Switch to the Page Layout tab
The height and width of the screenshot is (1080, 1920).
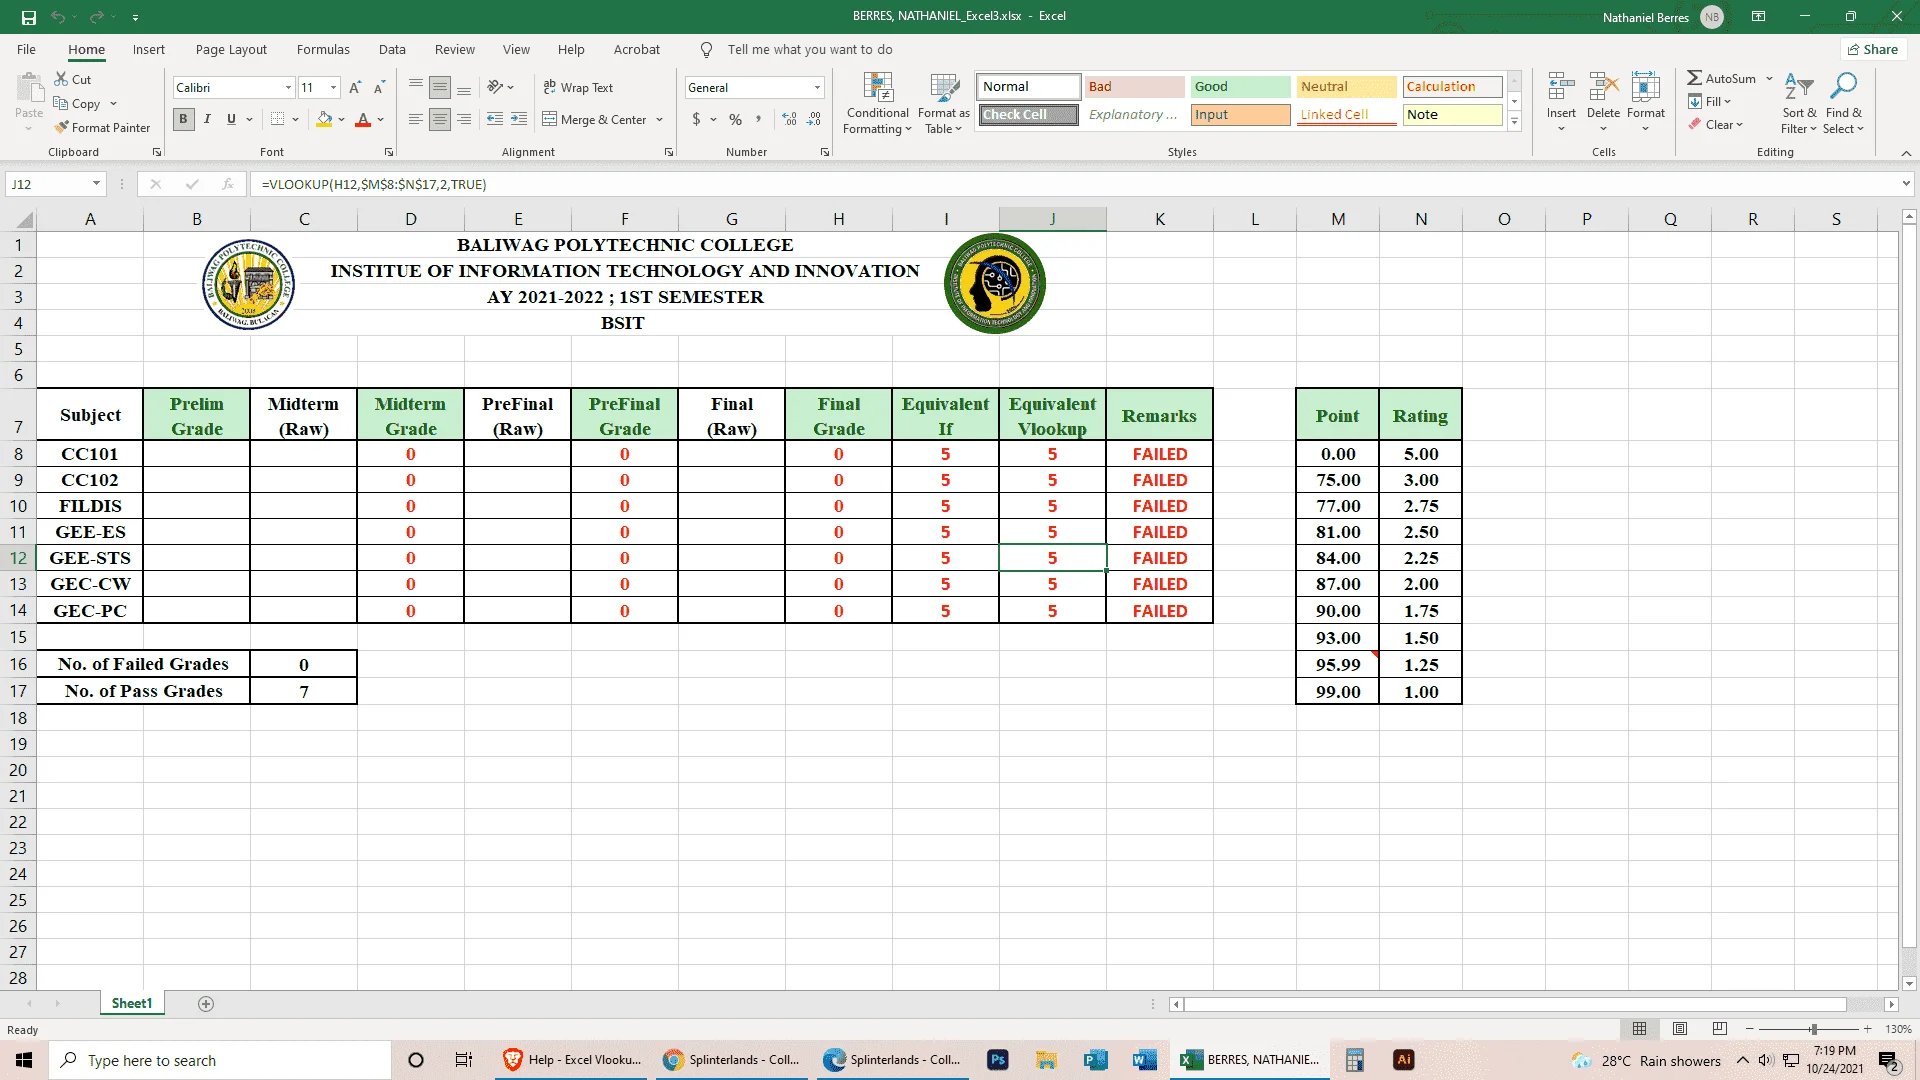pos(231,50)
